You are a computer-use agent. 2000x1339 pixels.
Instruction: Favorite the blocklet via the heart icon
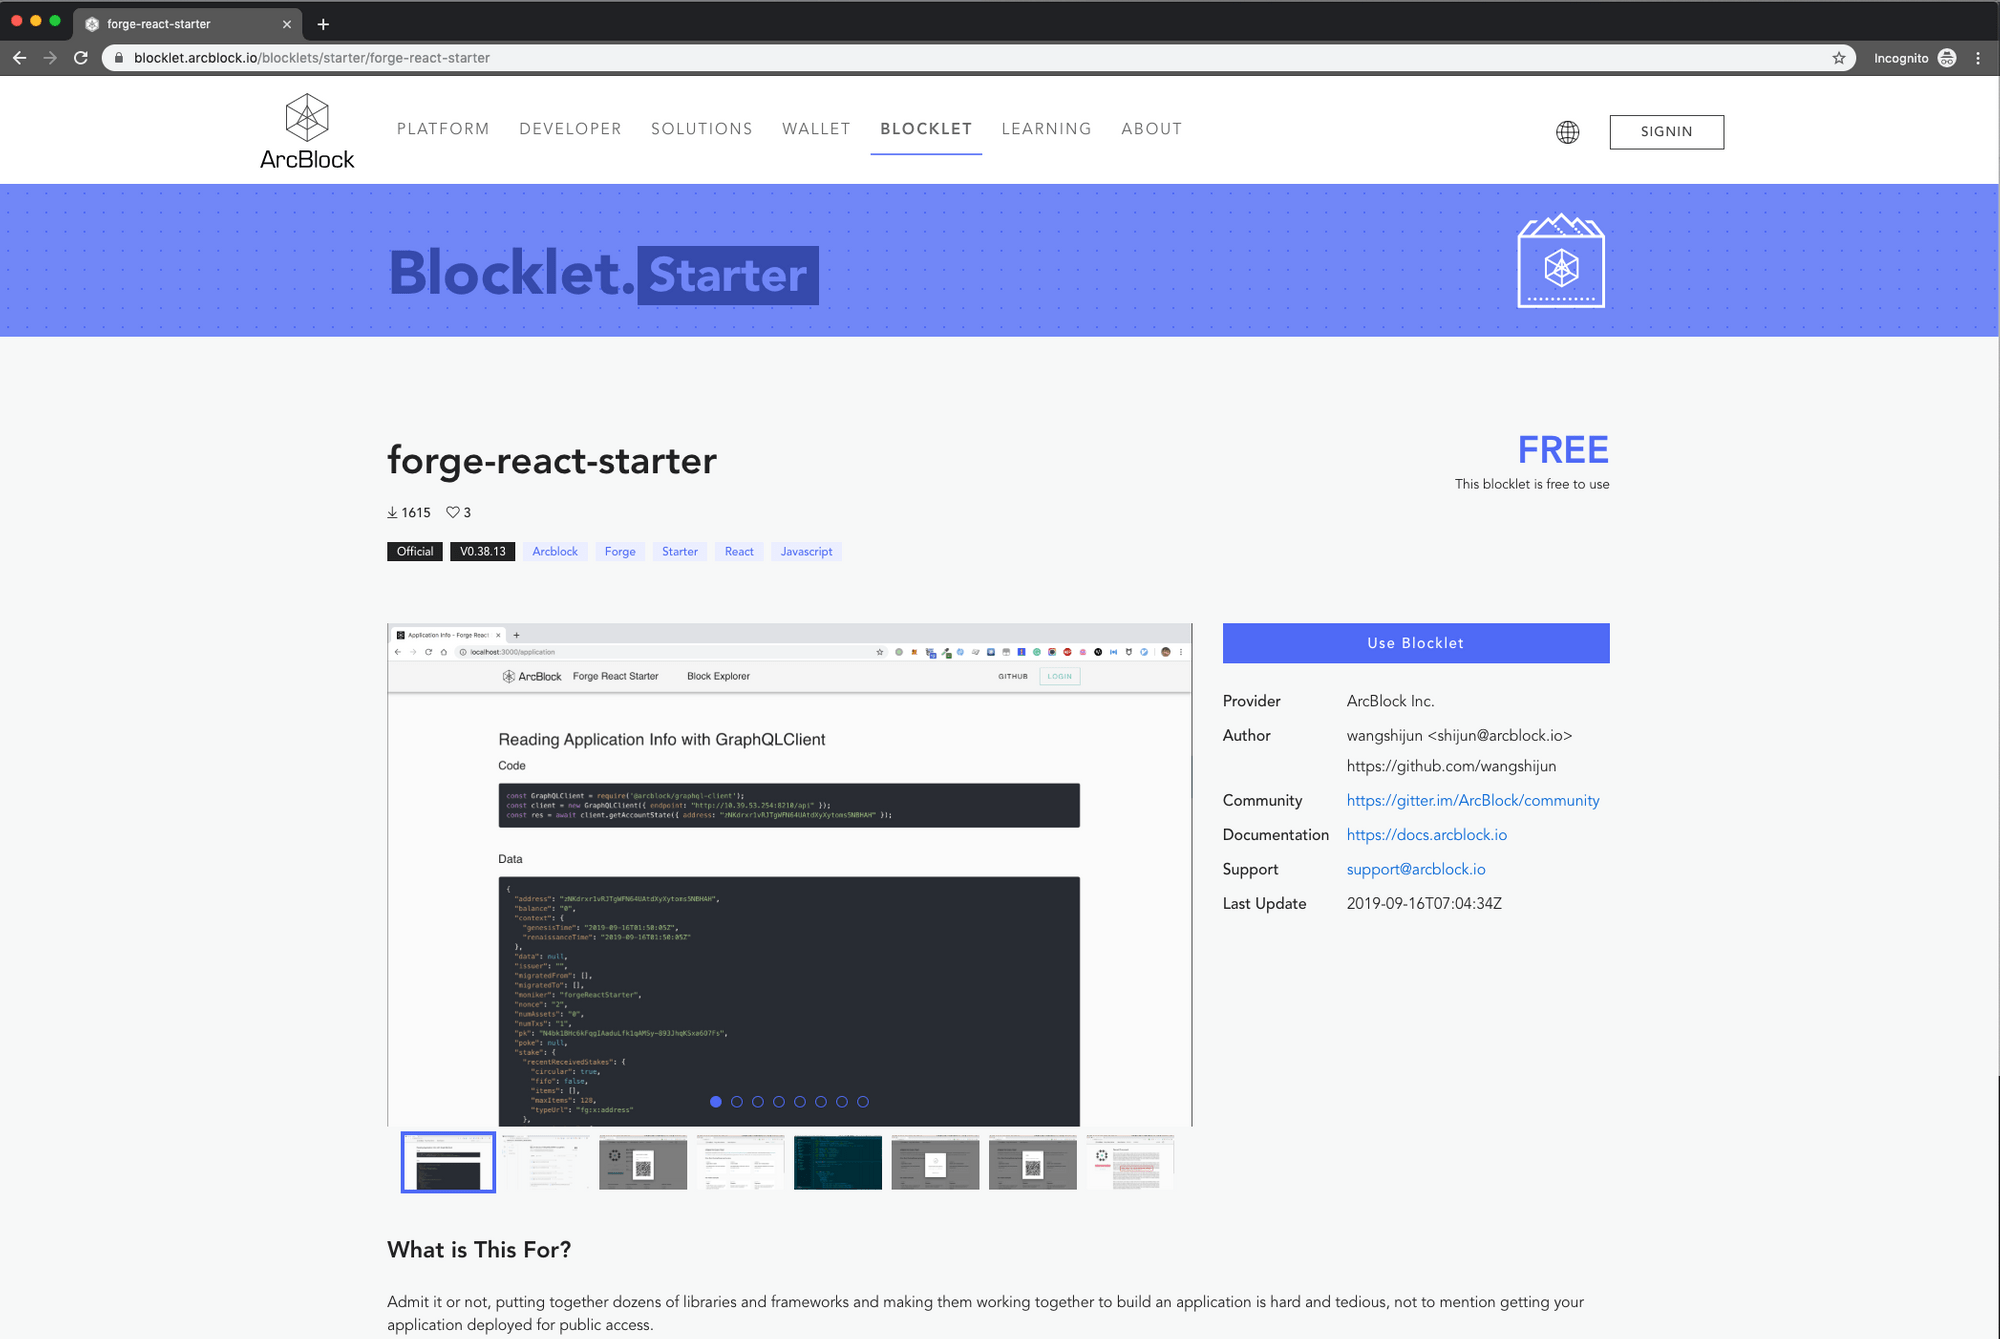click(452, 512)
